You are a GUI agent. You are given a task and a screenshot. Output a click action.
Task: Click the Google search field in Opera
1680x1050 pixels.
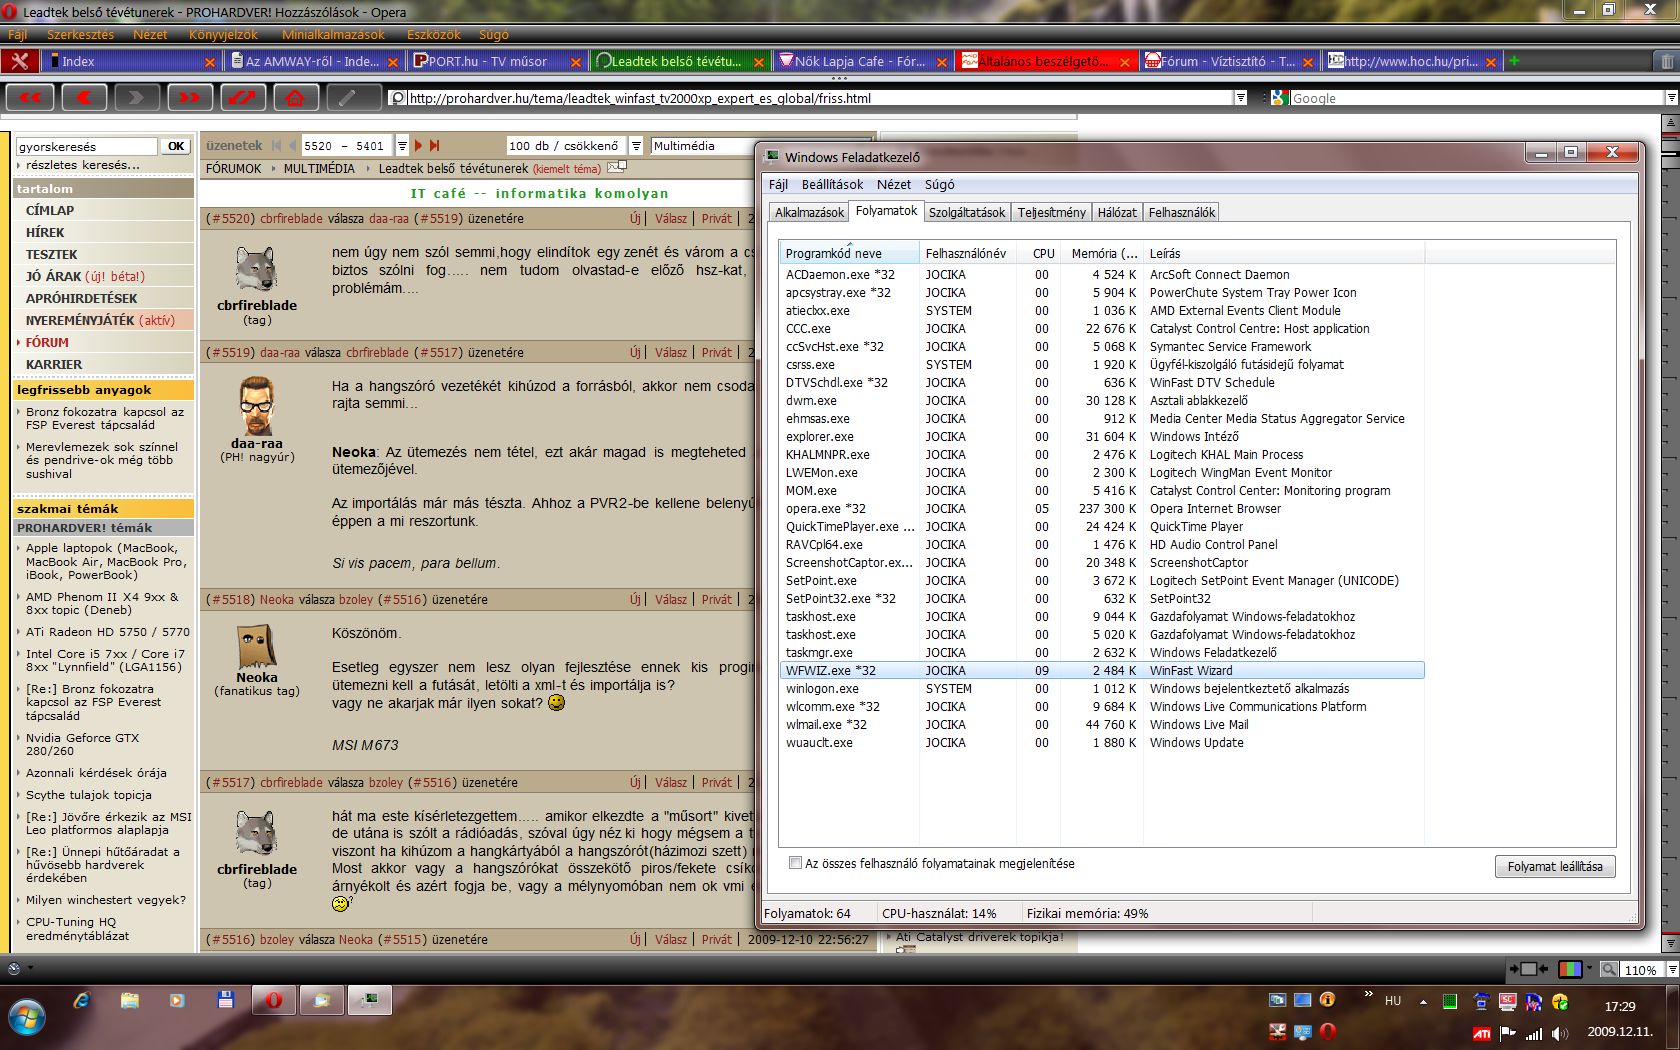(x=1477, y=98)
